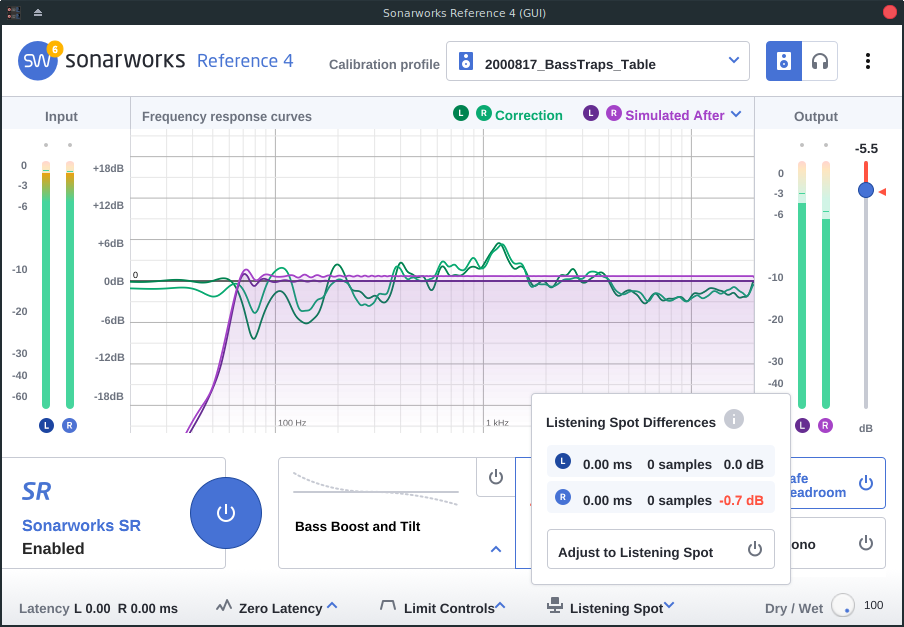Toggle left channel Correction curve
904x627 pixels.
coord(461,113)
